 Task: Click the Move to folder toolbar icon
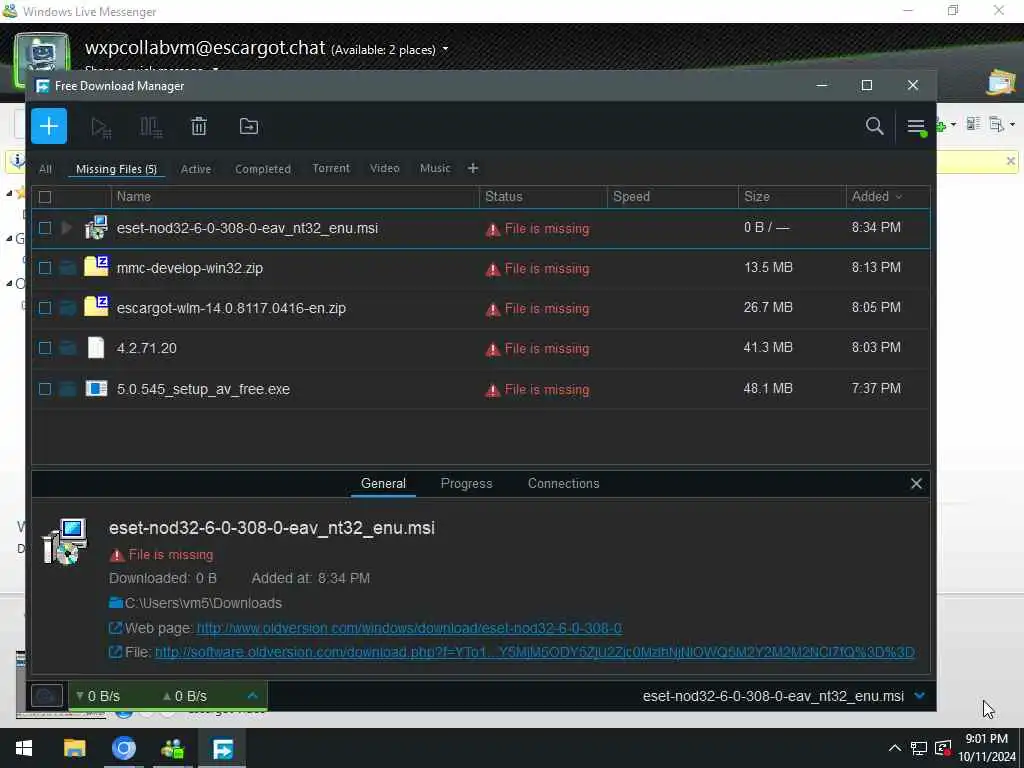tap(249, 126)
